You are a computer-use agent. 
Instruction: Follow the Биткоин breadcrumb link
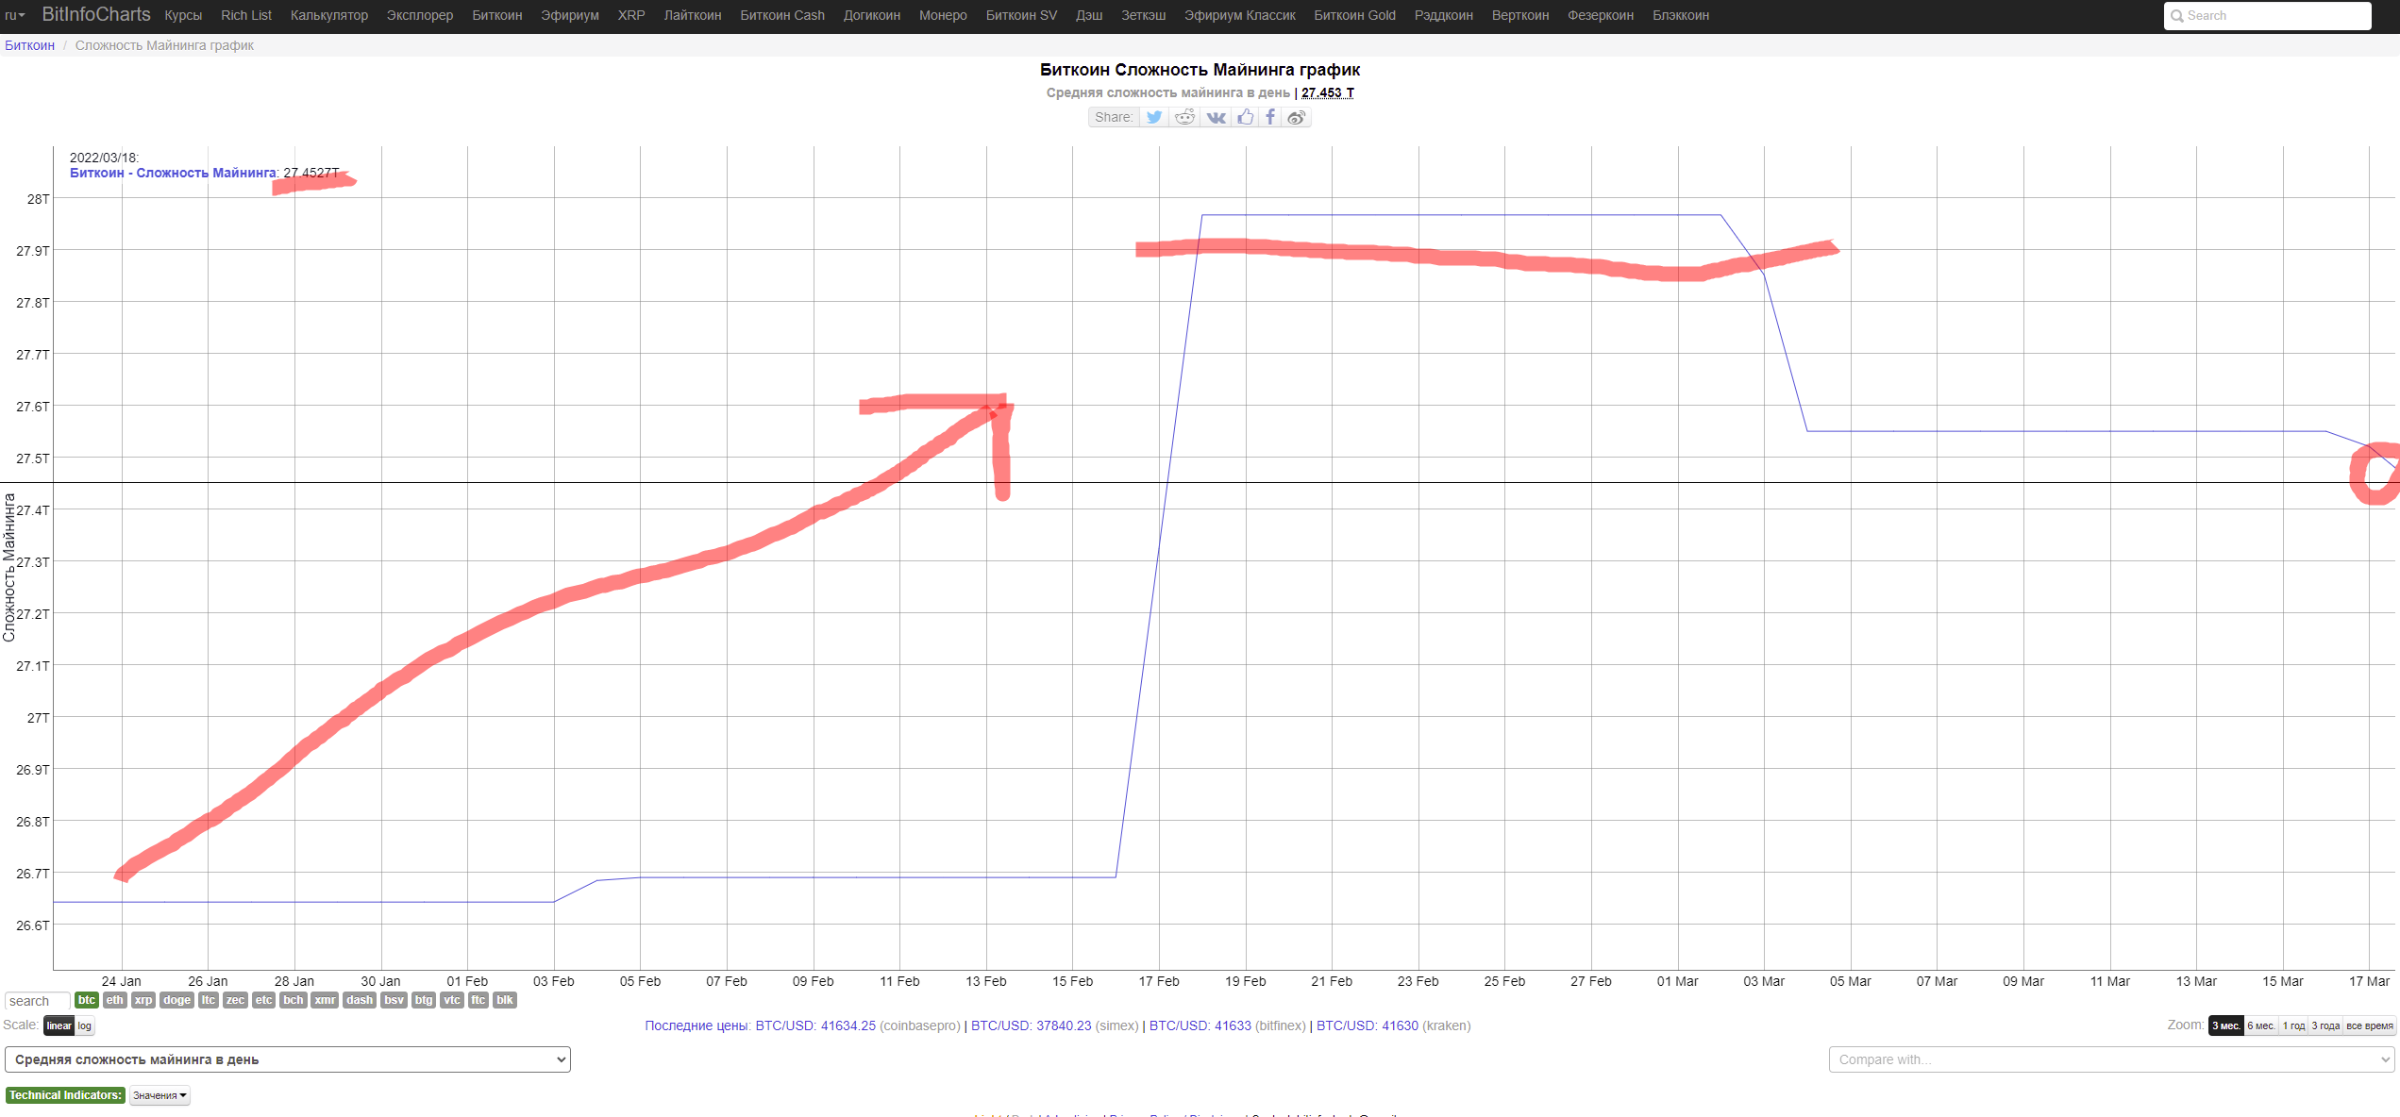tap(30, 45)
